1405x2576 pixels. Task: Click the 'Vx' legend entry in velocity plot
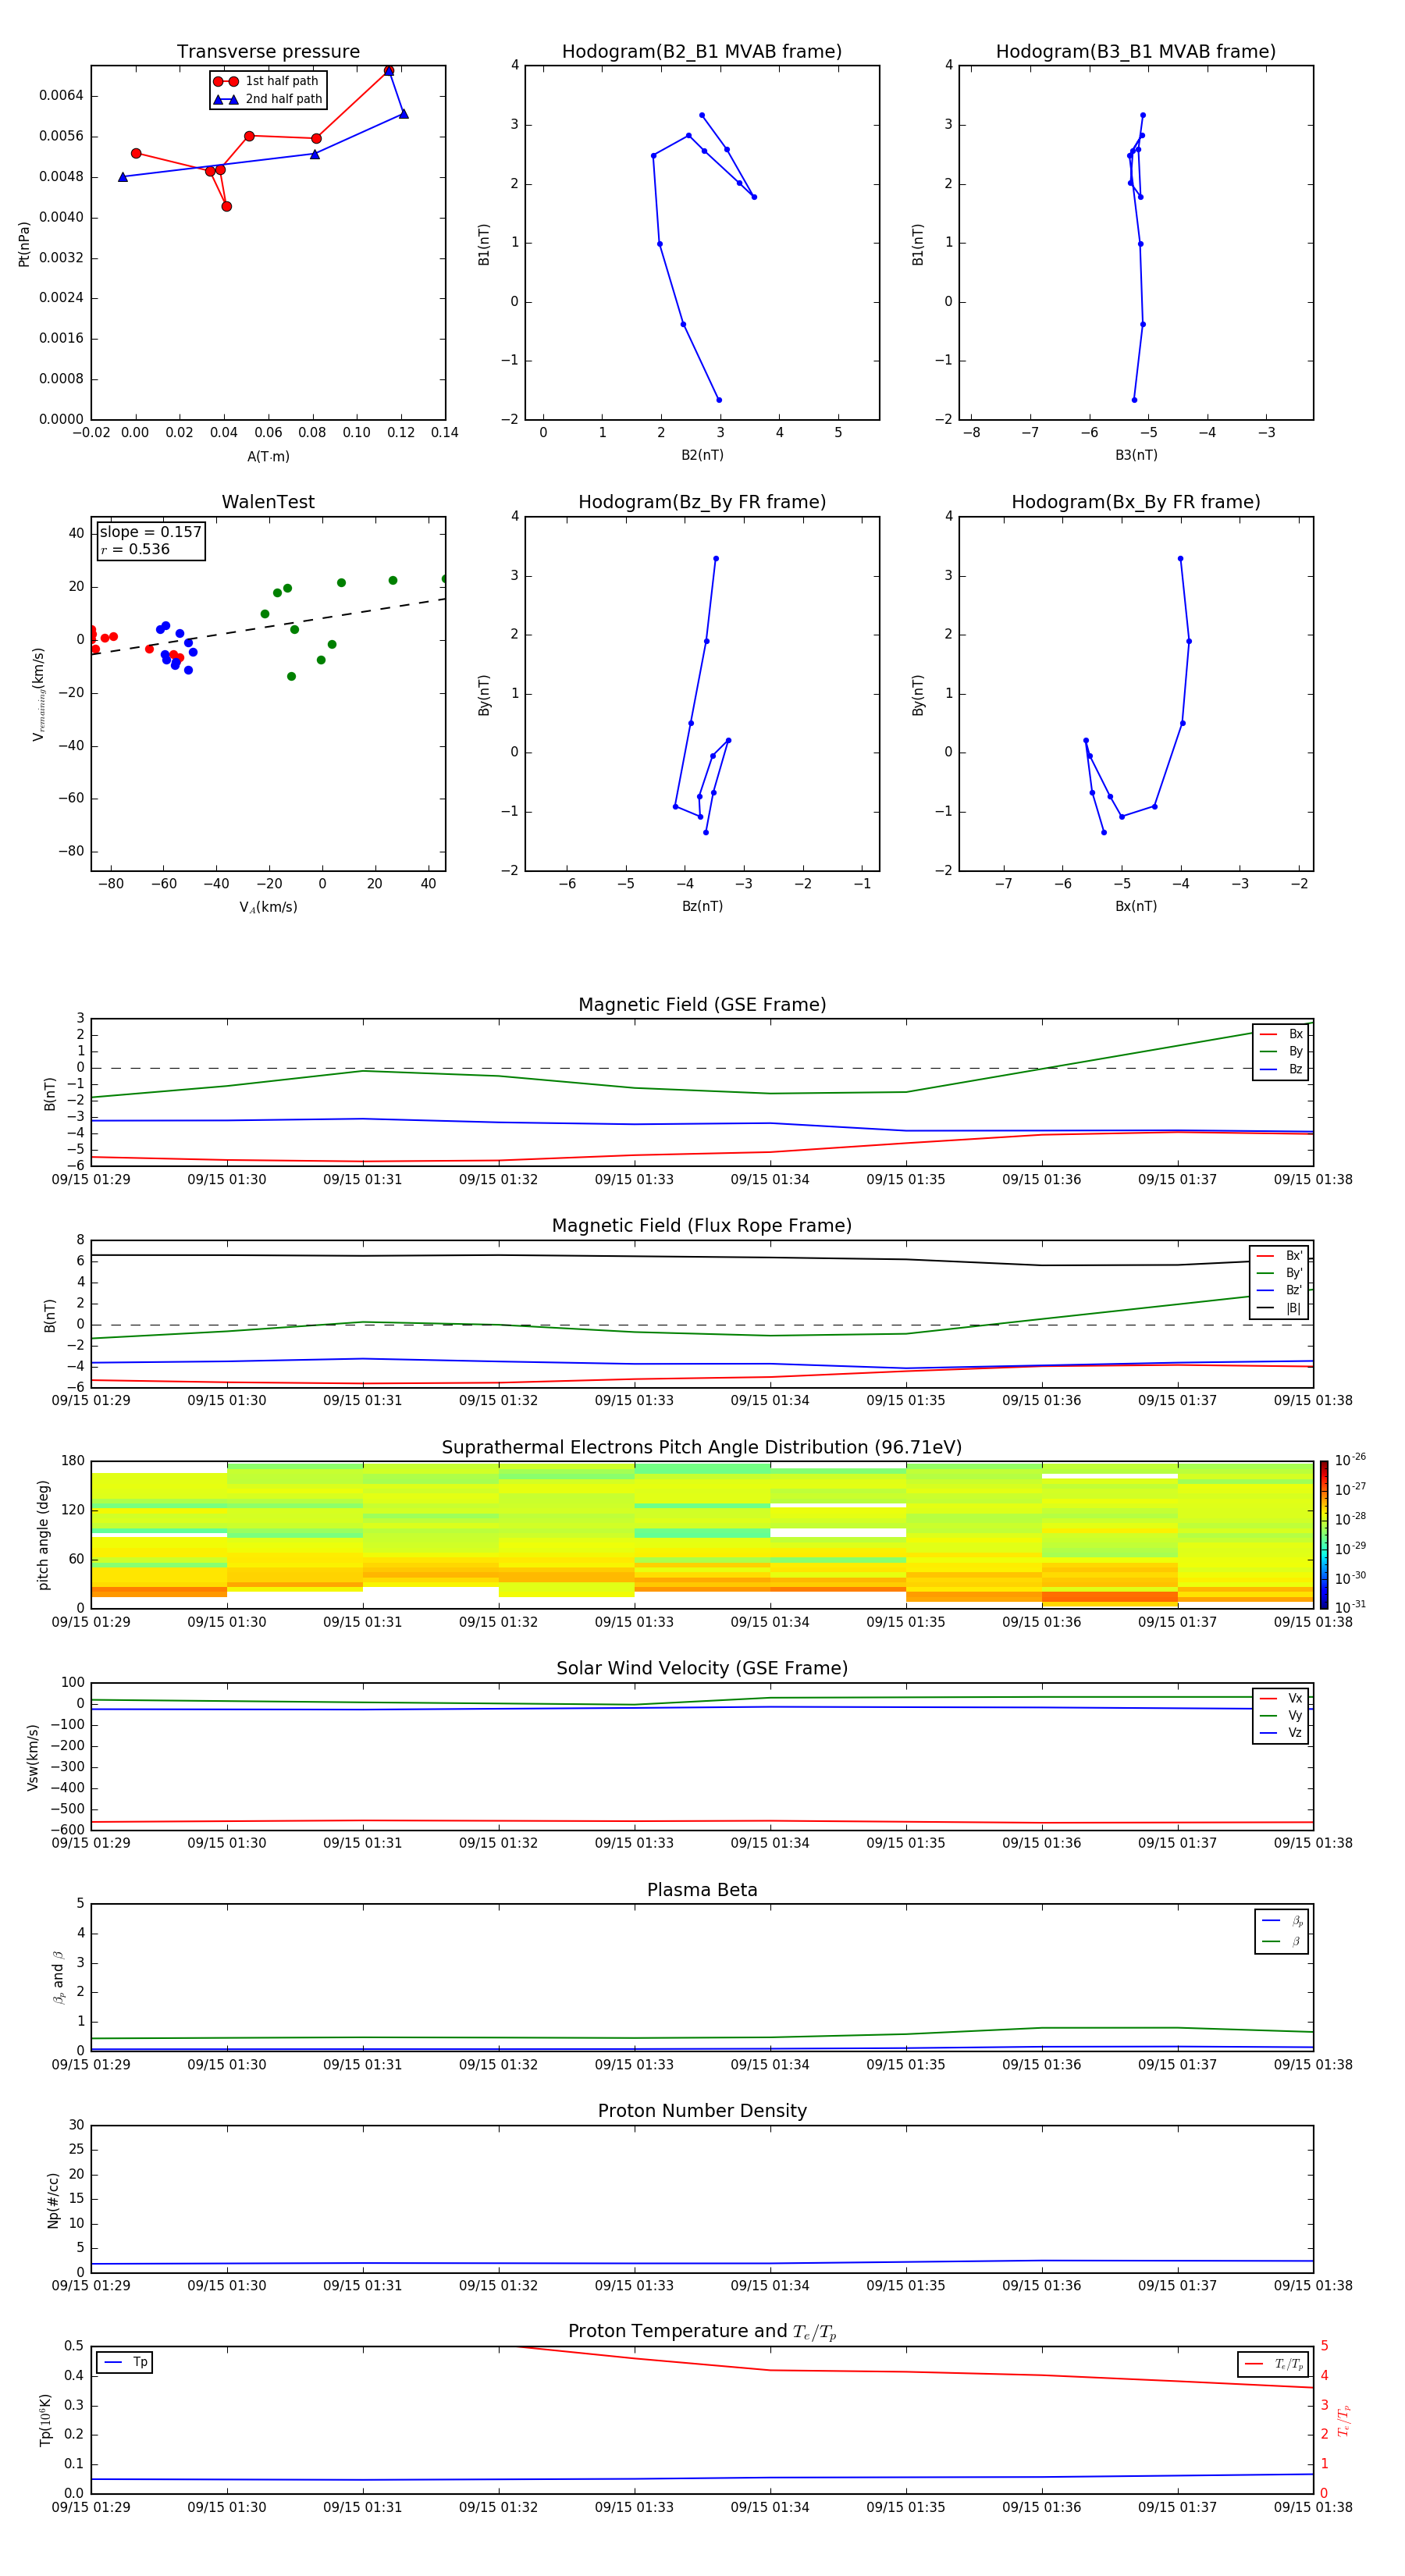[1281, 1698]
